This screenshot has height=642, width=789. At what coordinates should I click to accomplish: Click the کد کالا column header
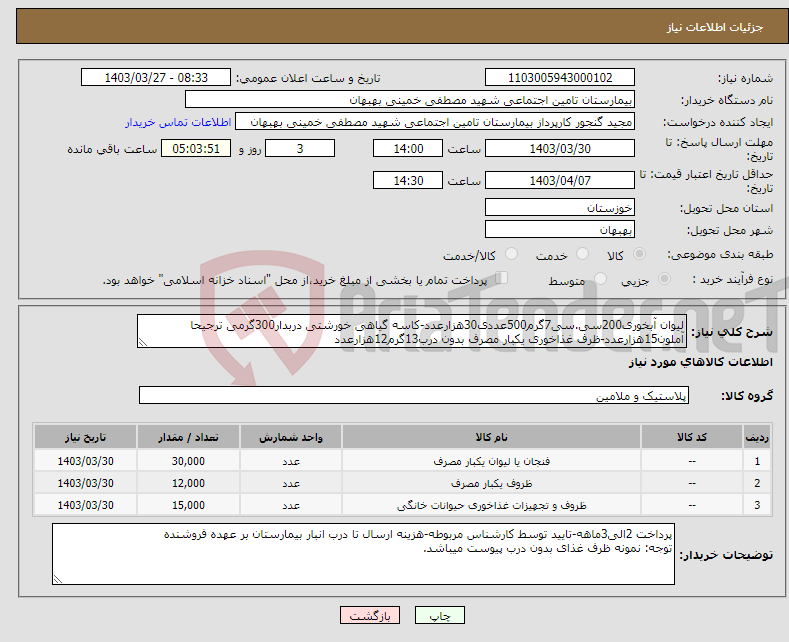click(692, 437)
